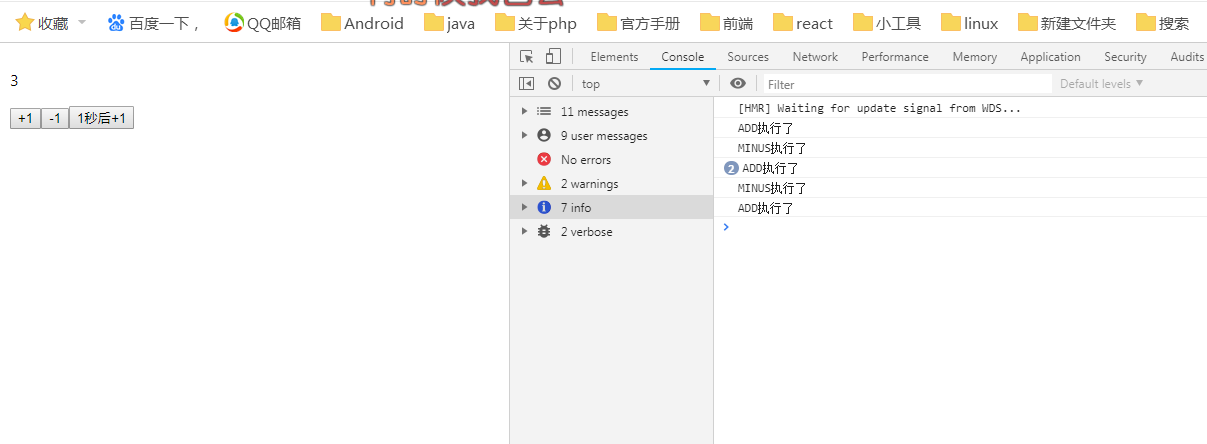Click the verbose bug icon
1207x444 pixels.
click(x=544, y=231)
